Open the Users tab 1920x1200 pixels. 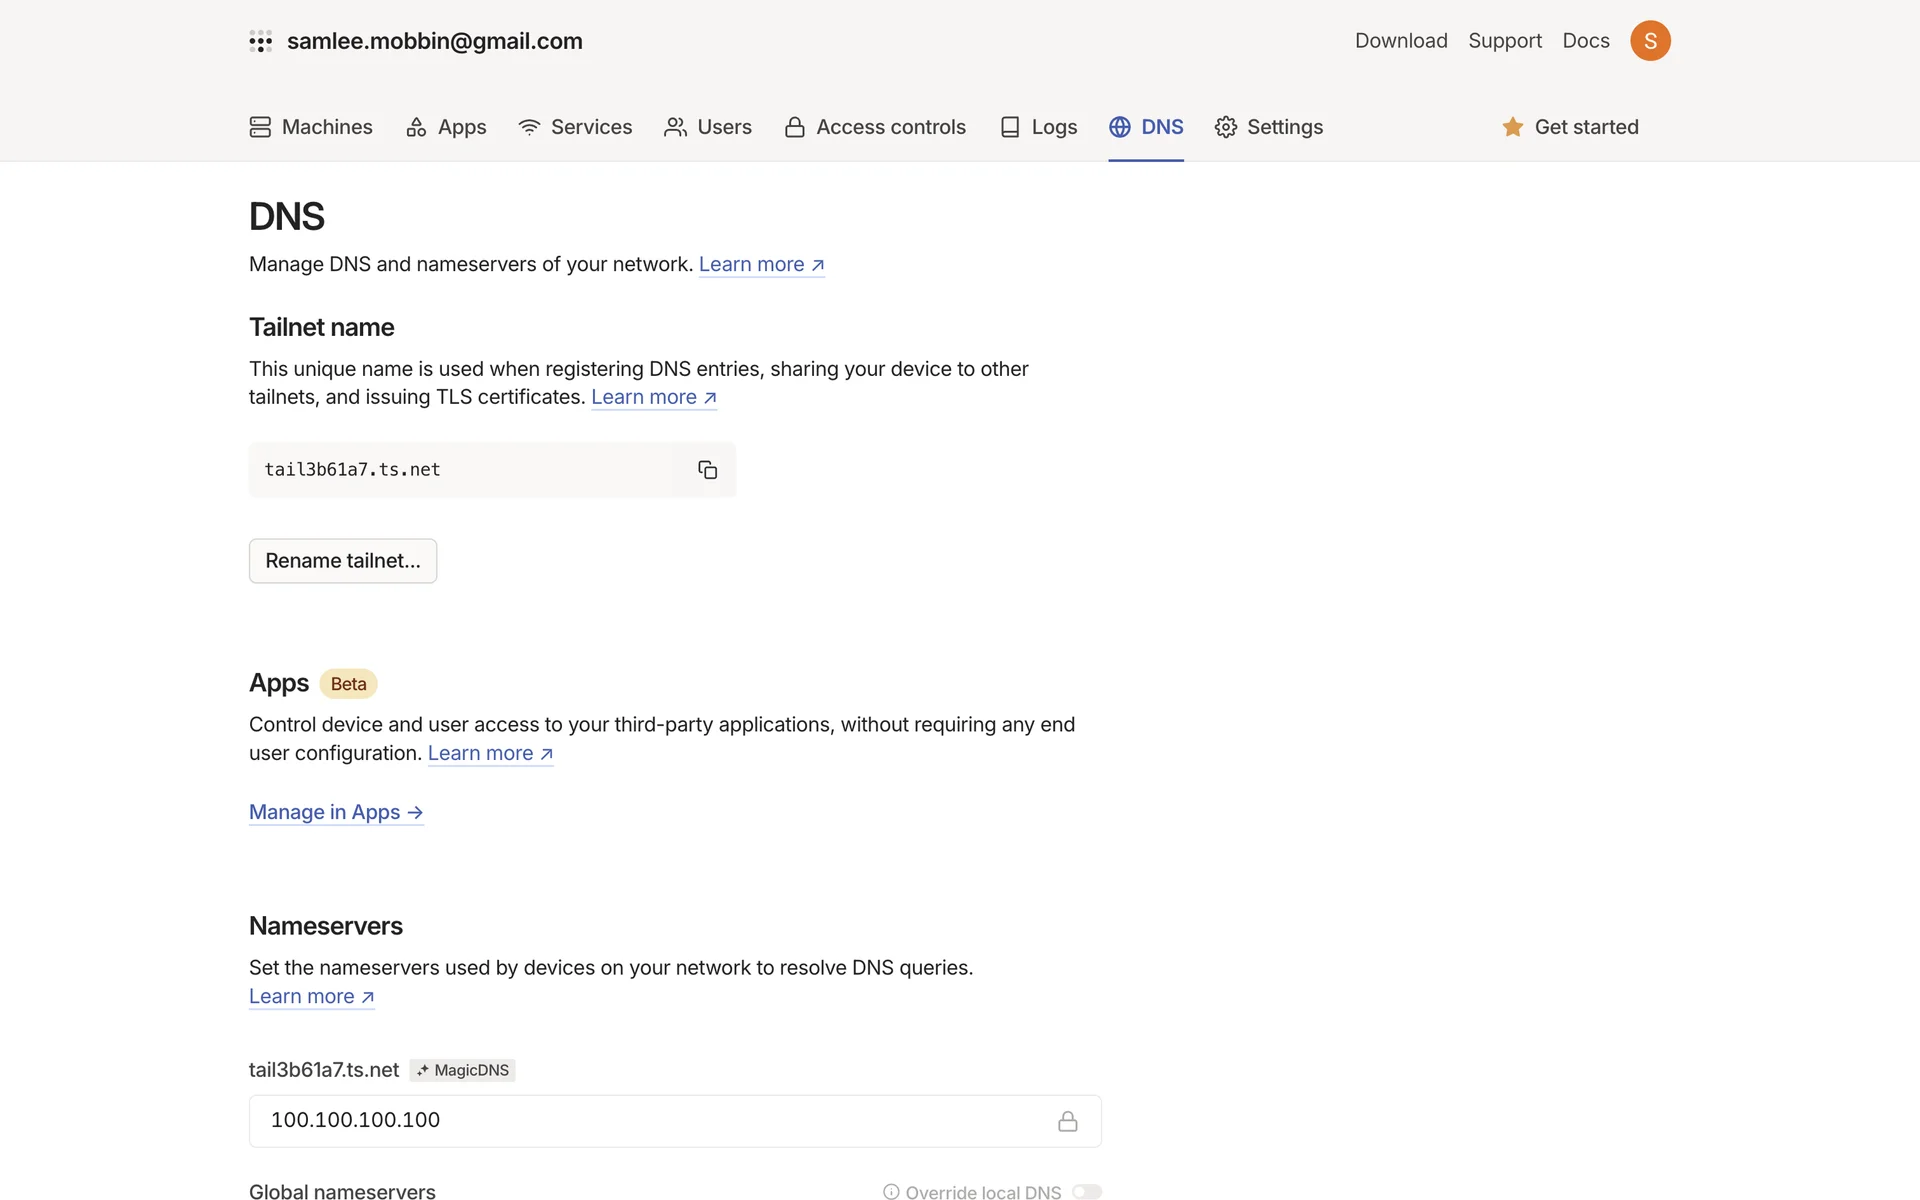[708, 127]
